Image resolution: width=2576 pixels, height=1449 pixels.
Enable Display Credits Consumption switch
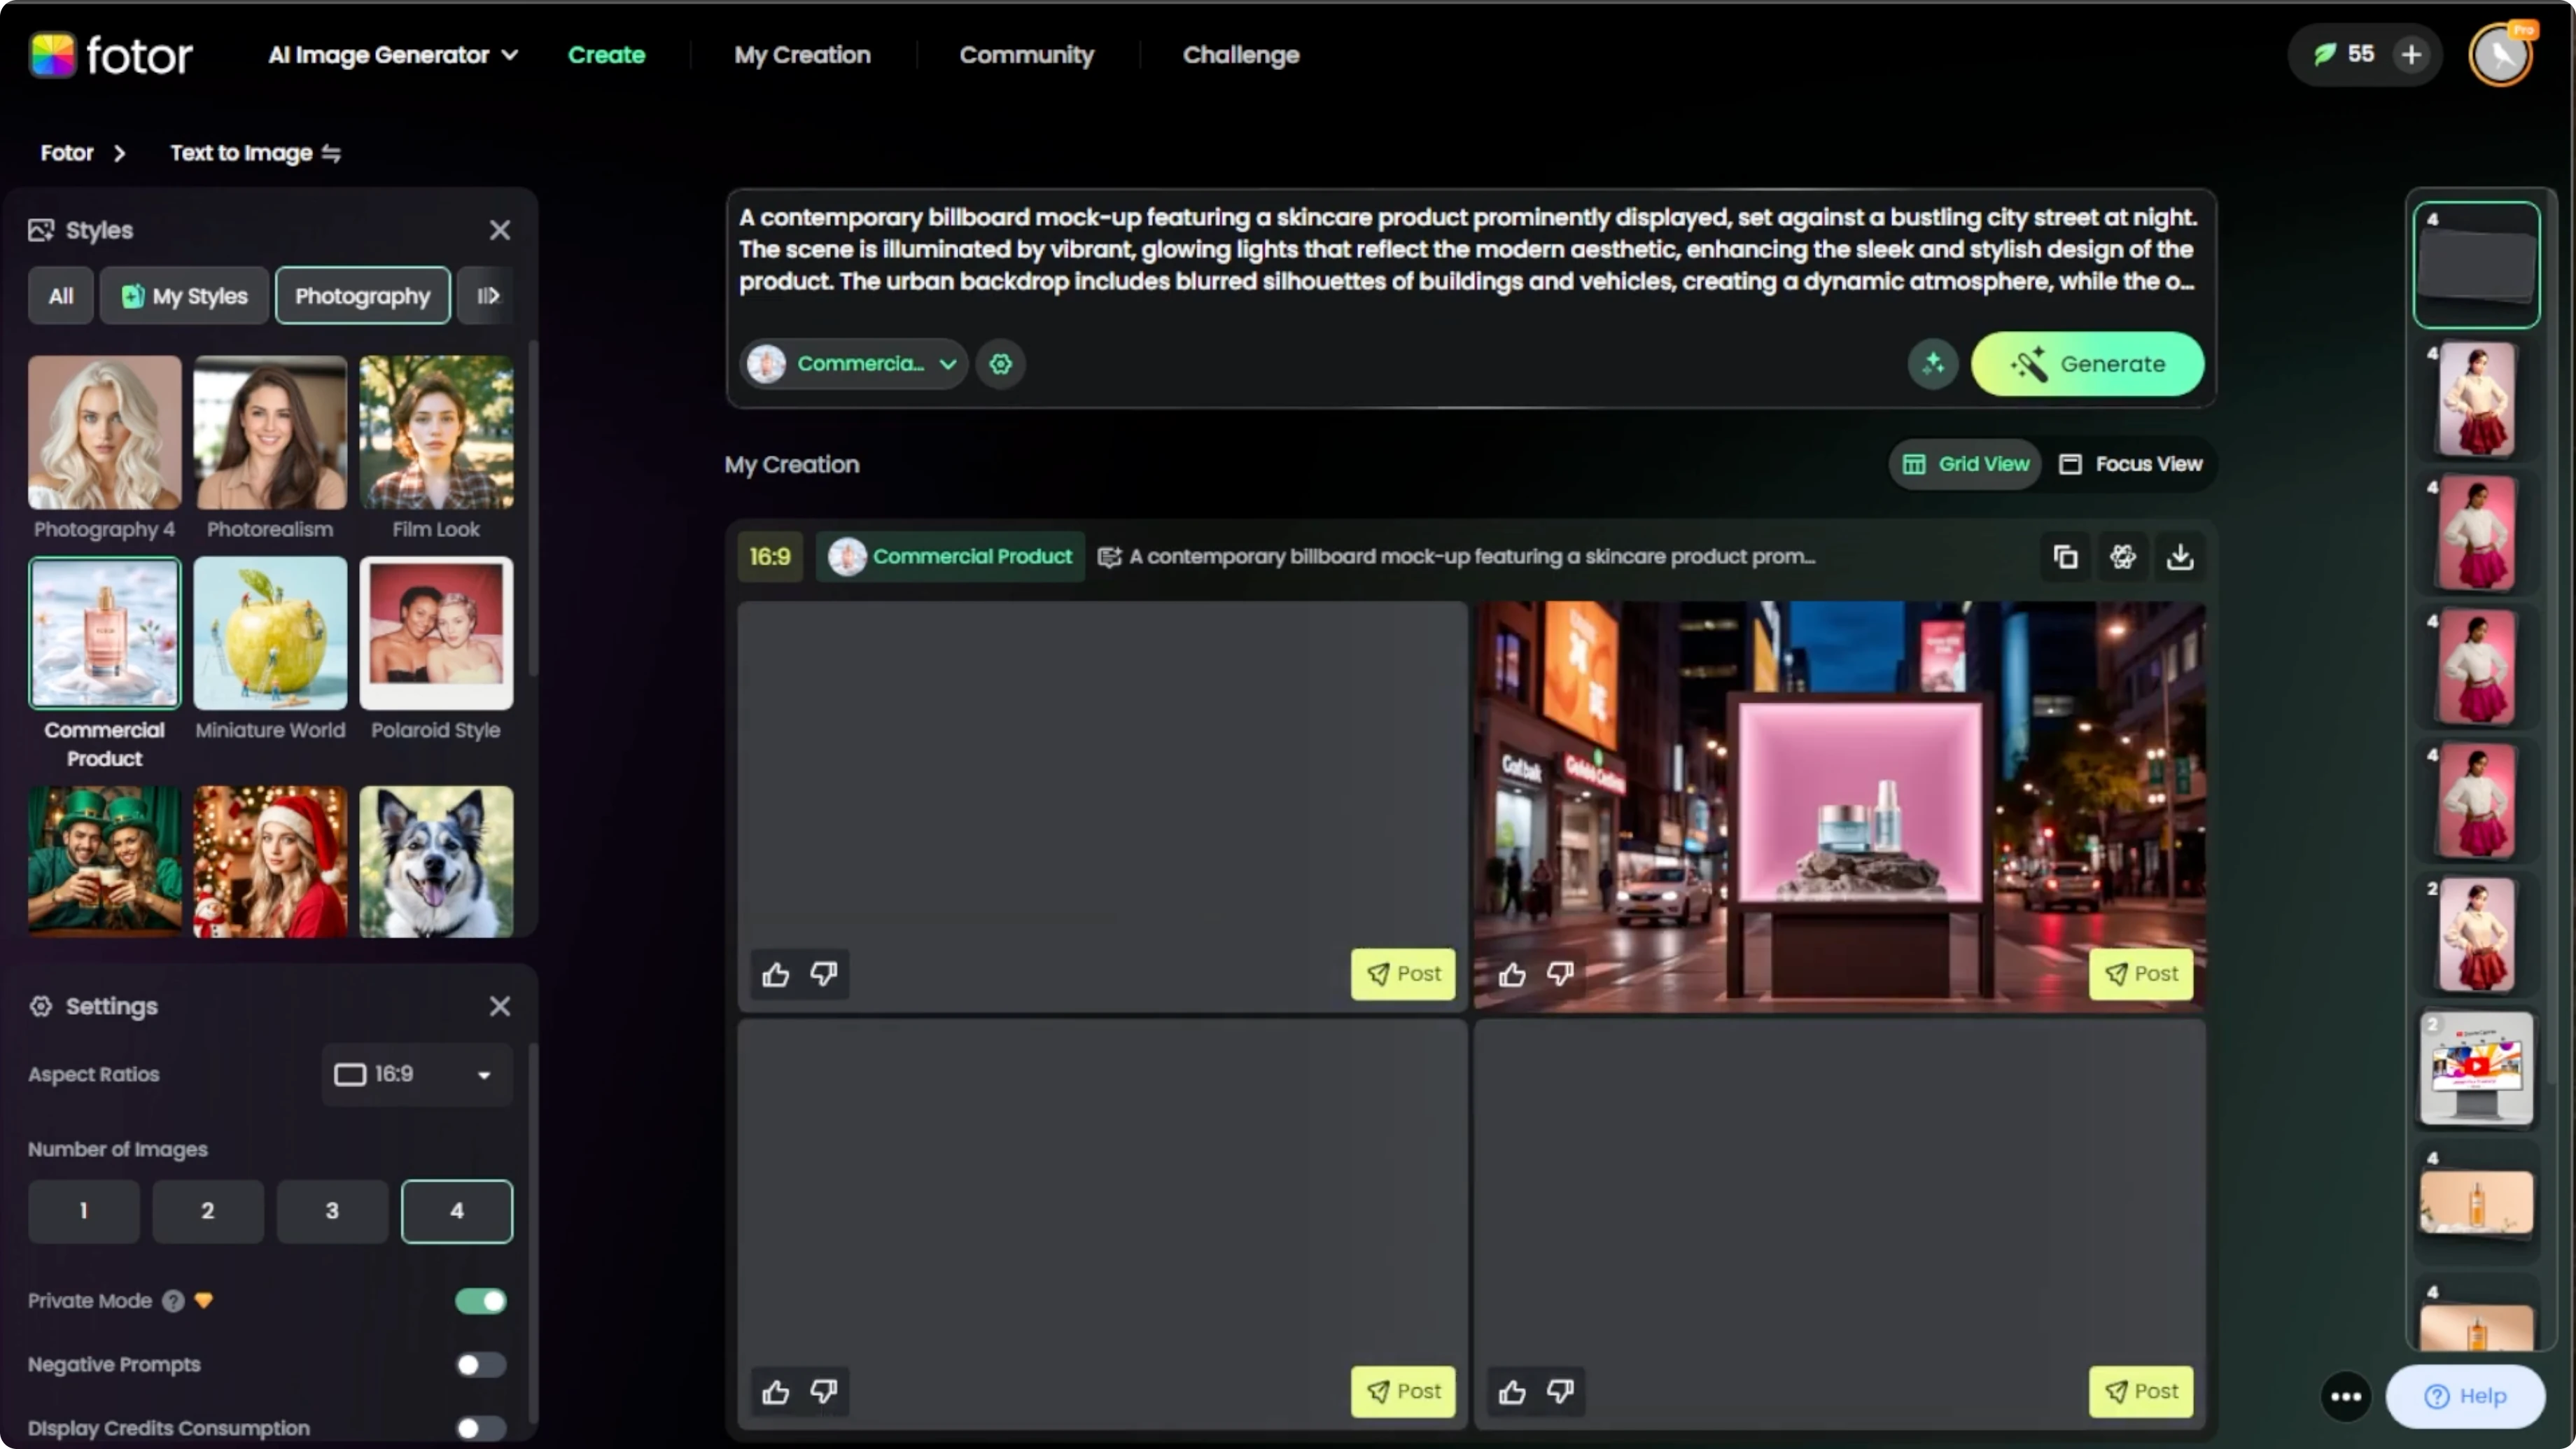point(481,1428)
